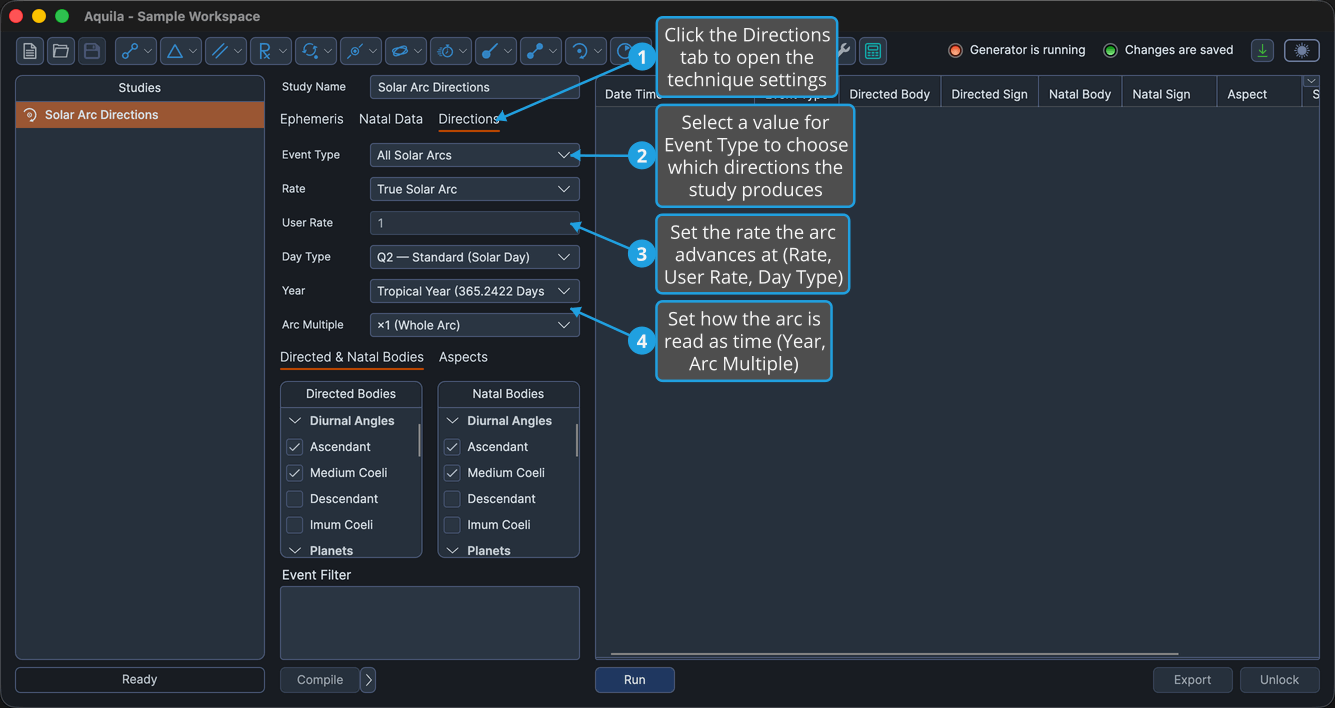This screenshot has width=1335, height=708.
Task: Toggle the sun brightness theme icon
Action: (1302, 51)
